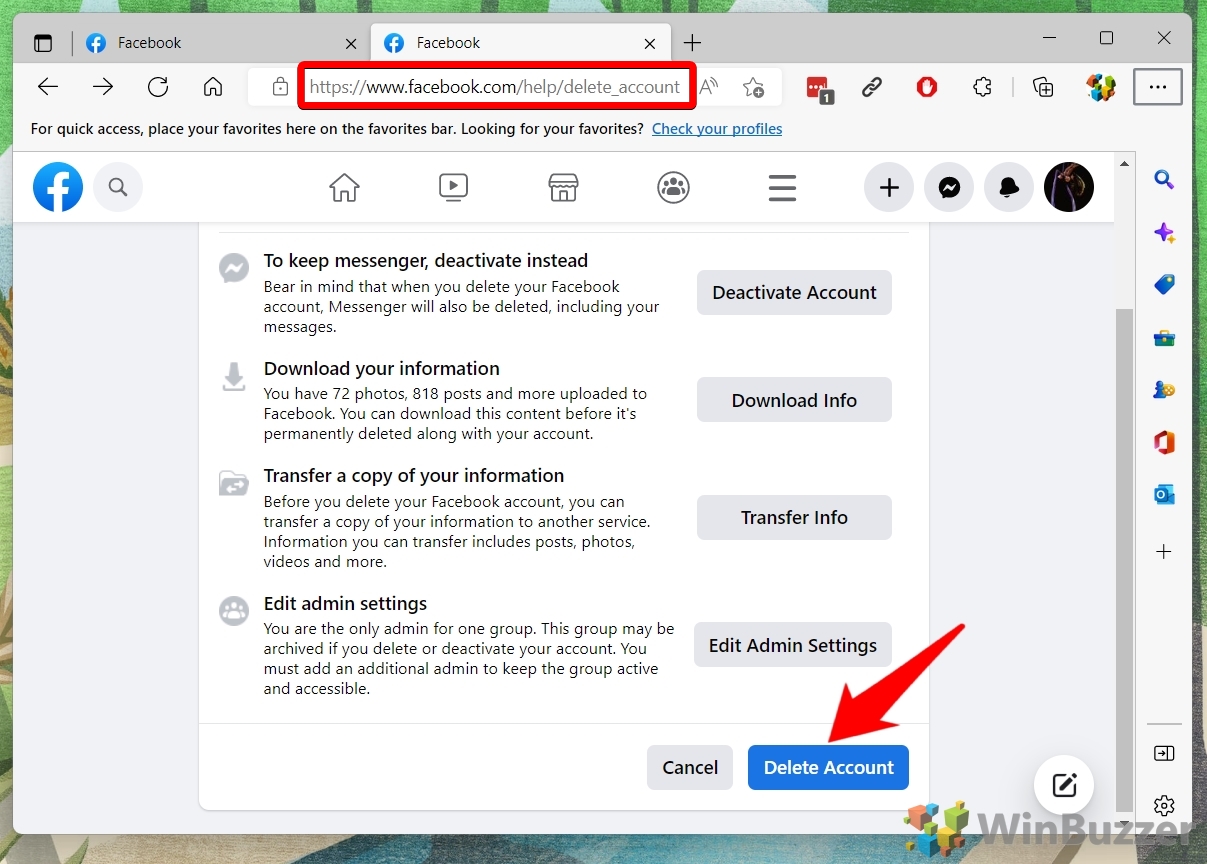Open Deactivate Account option
1207x864 pixels.
click(794, 292)
